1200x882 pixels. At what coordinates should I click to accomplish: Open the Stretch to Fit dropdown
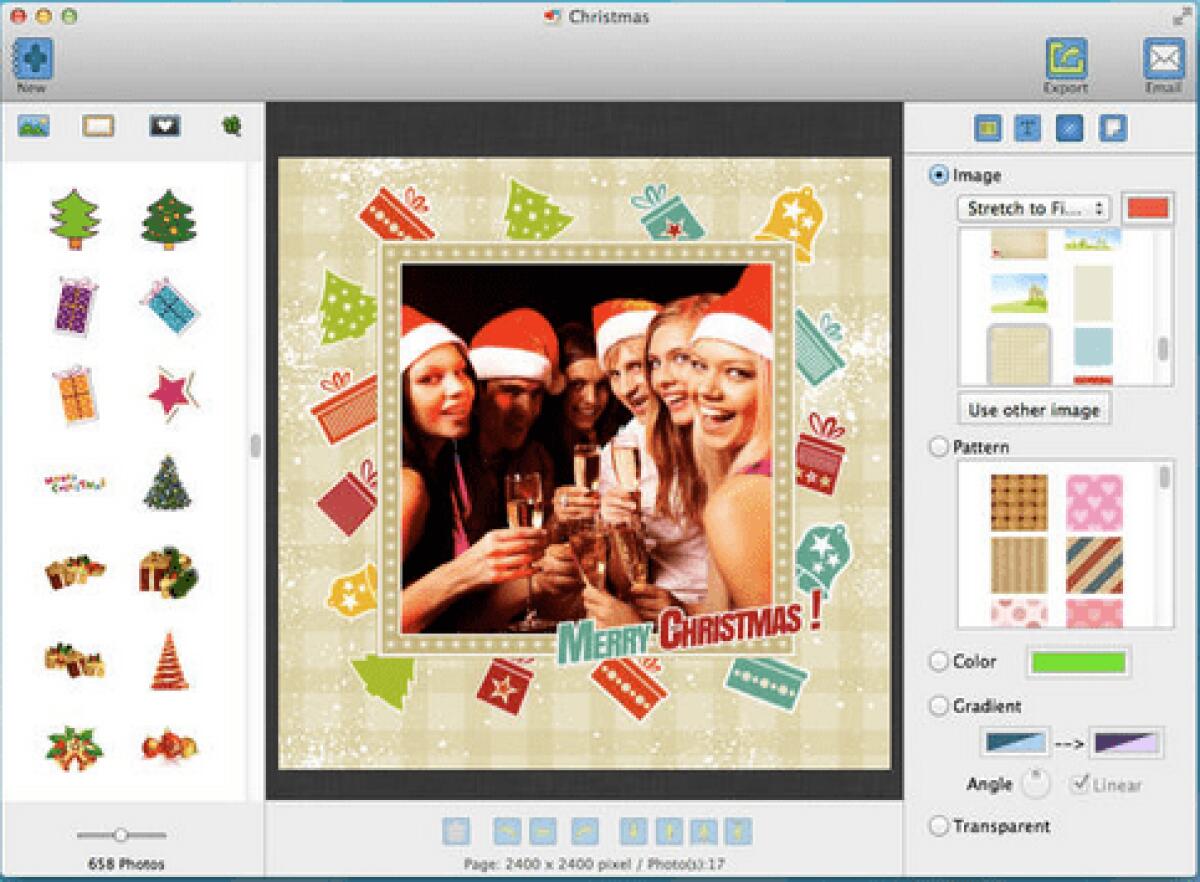[1033, 210]
